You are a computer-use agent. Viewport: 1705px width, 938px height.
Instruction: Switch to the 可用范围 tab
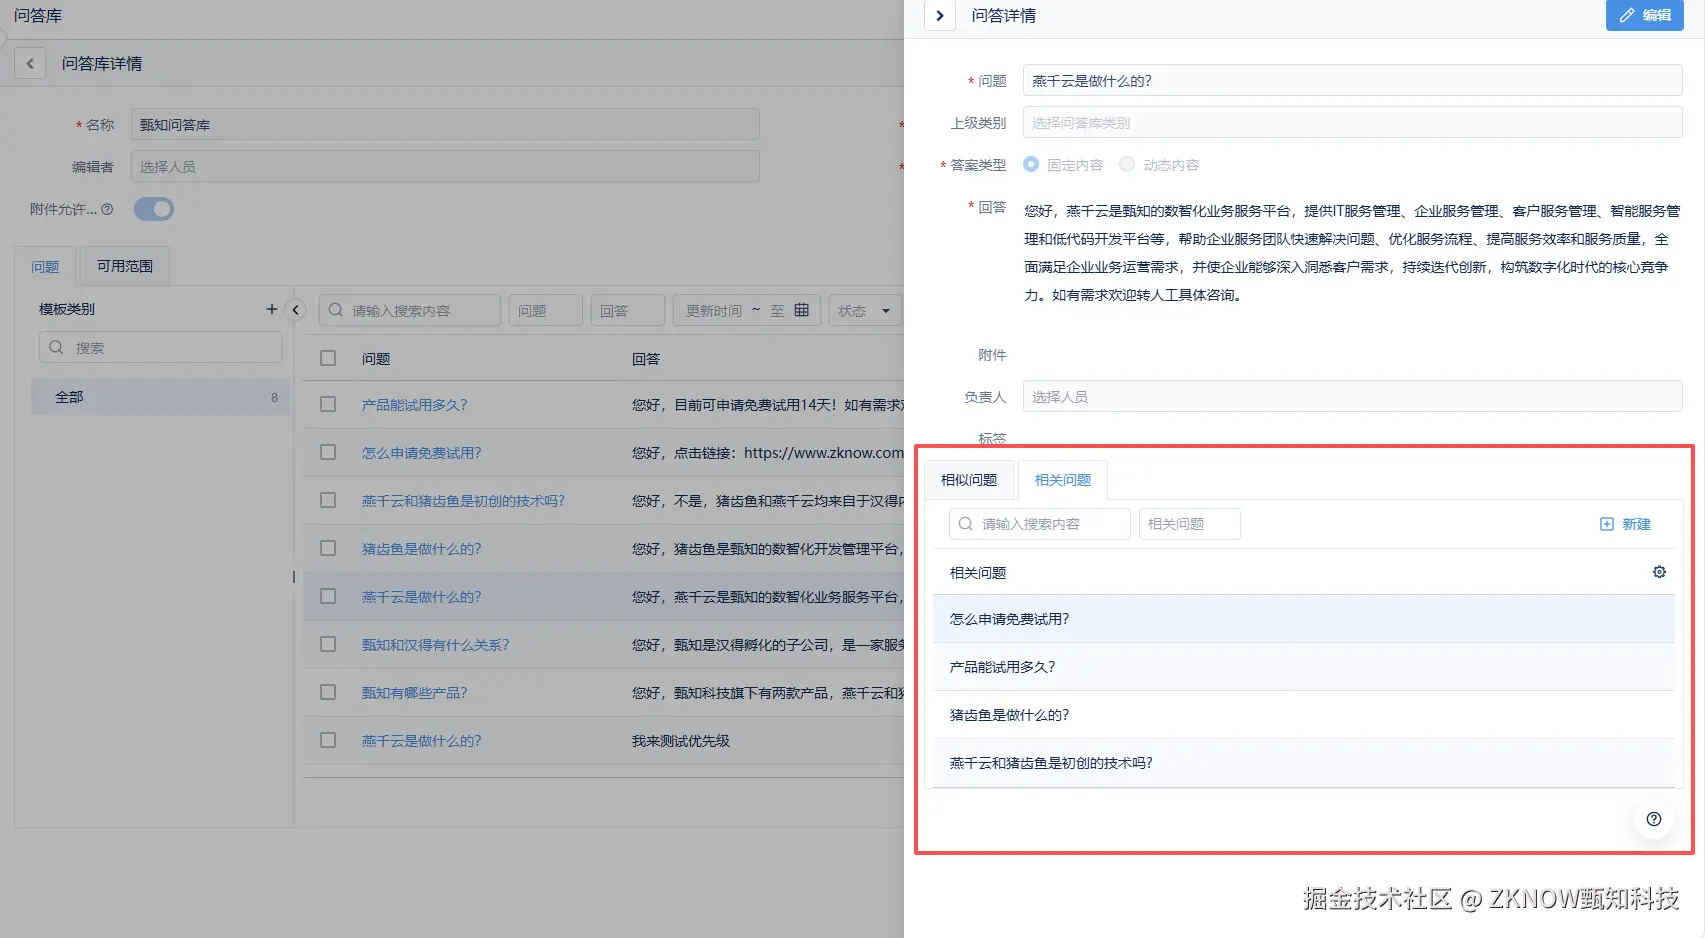point(125,266)
